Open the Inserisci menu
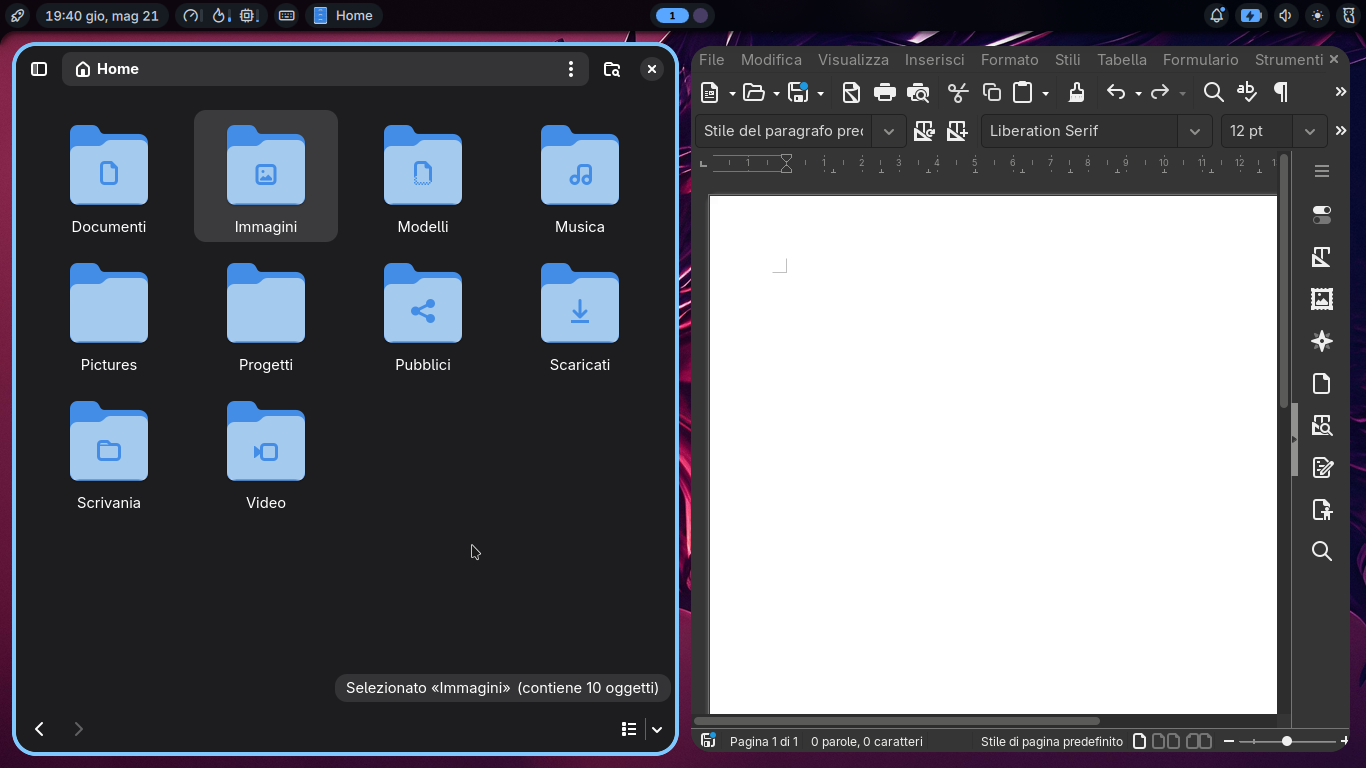 point(935,60)
